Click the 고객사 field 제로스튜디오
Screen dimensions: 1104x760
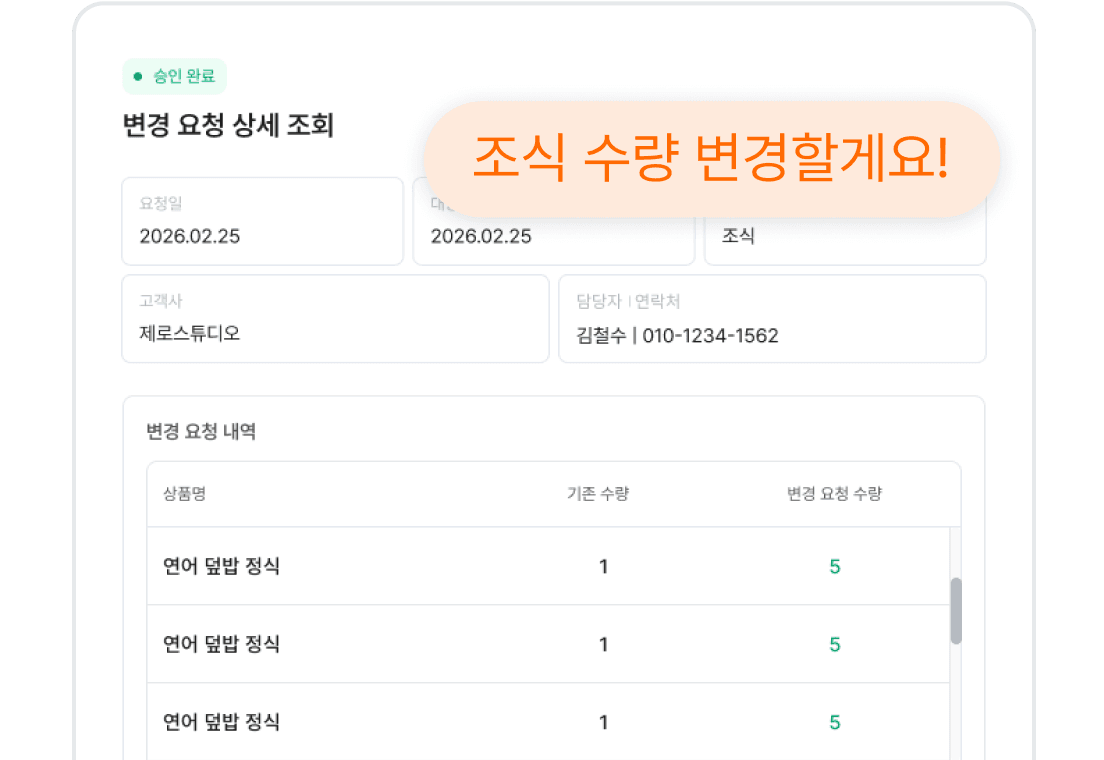click(335, 319)
